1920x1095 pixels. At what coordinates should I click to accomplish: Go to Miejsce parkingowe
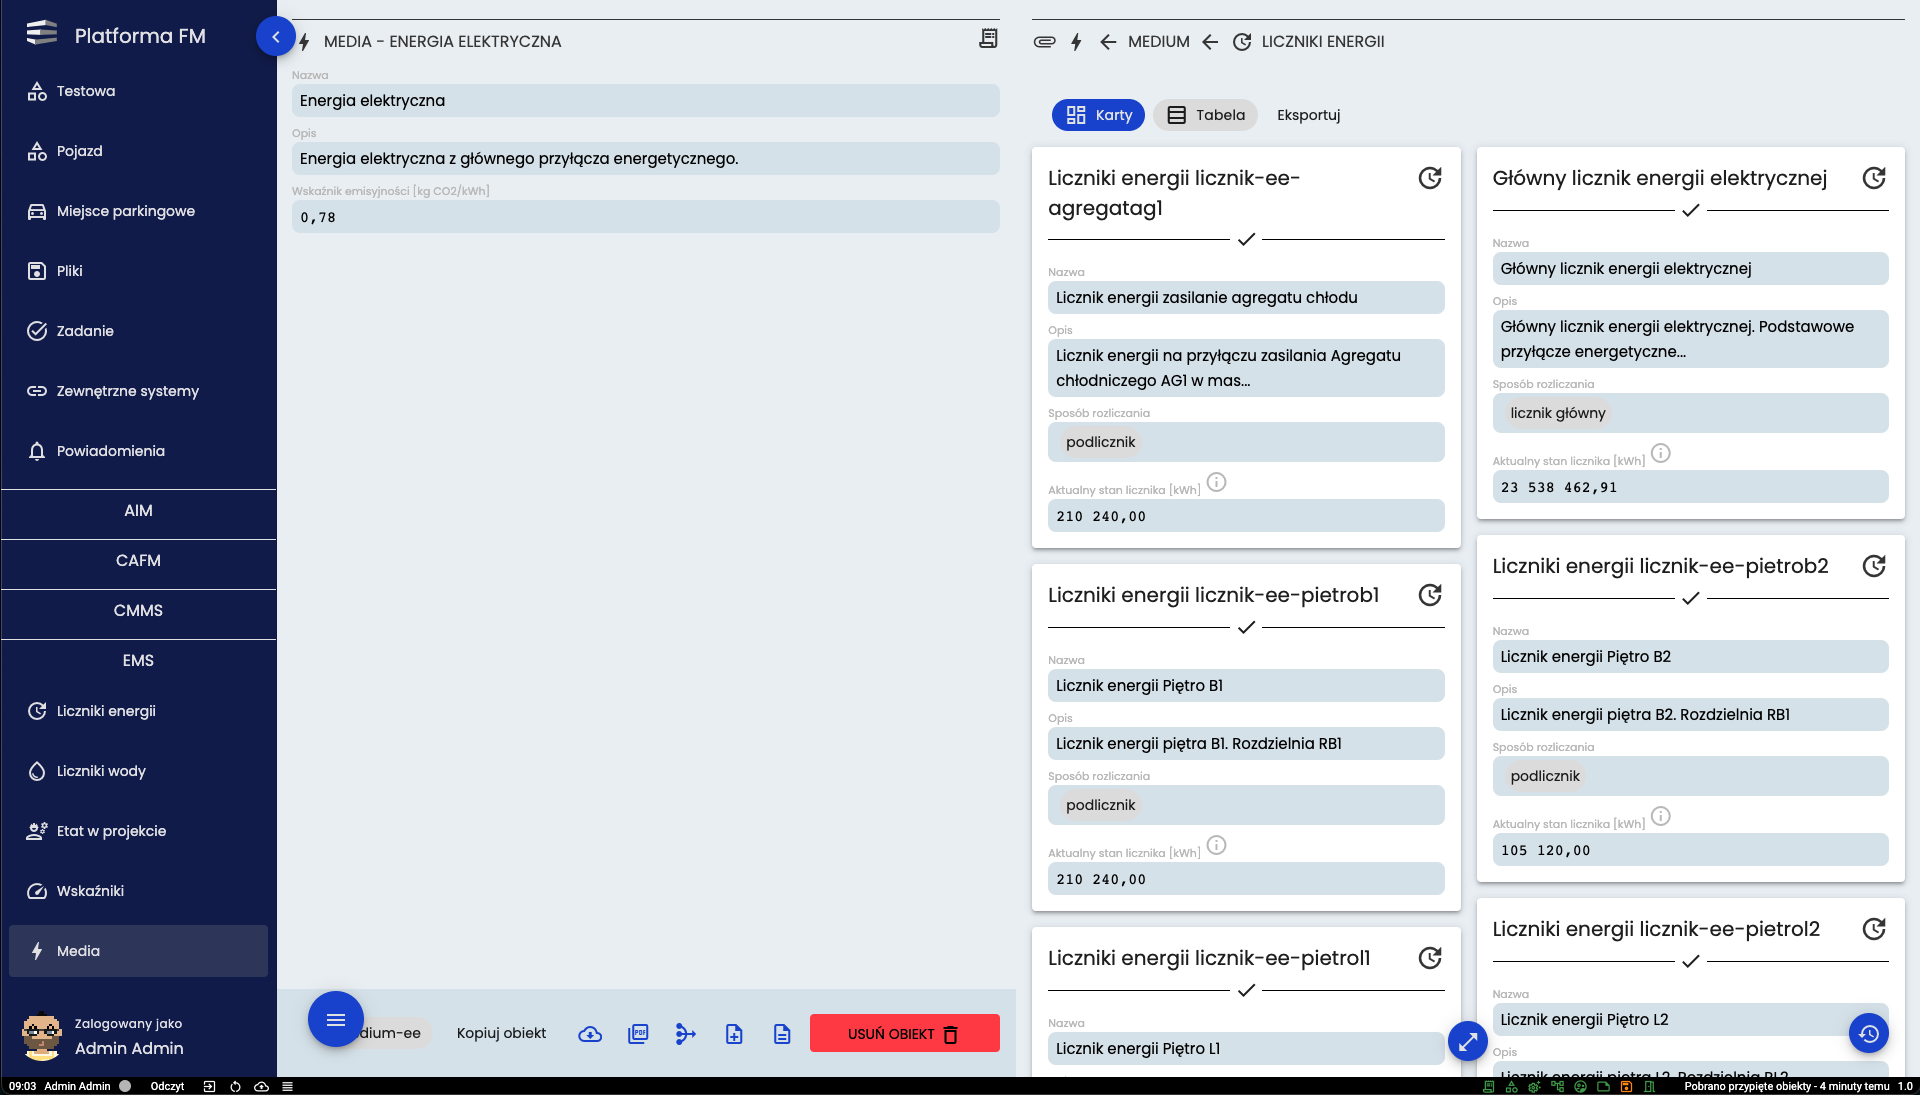138,211
